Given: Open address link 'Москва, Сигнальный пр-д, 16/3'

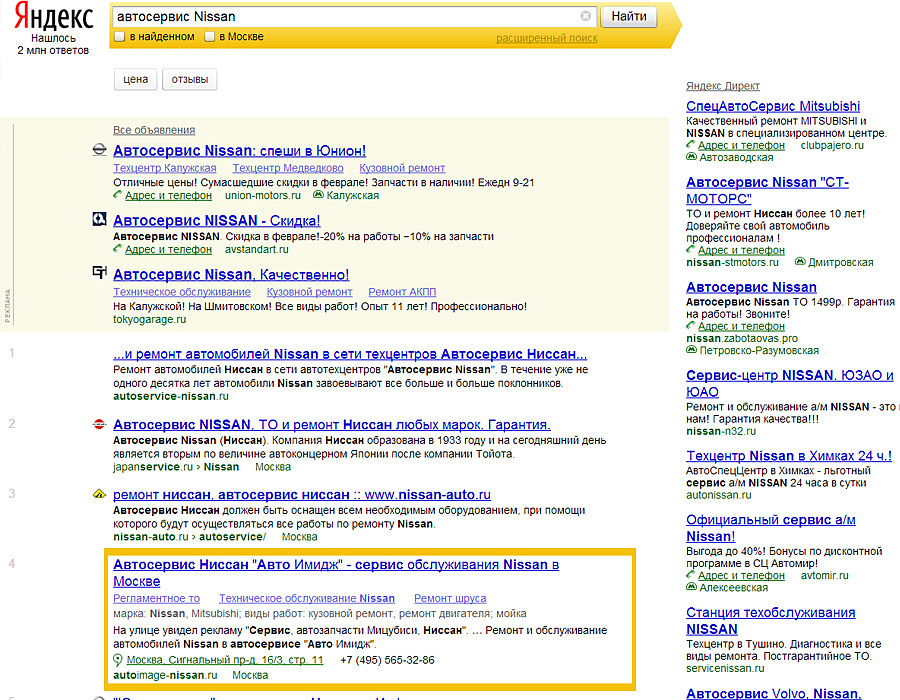Looking at the screenshot, I should tap(224, 660).
